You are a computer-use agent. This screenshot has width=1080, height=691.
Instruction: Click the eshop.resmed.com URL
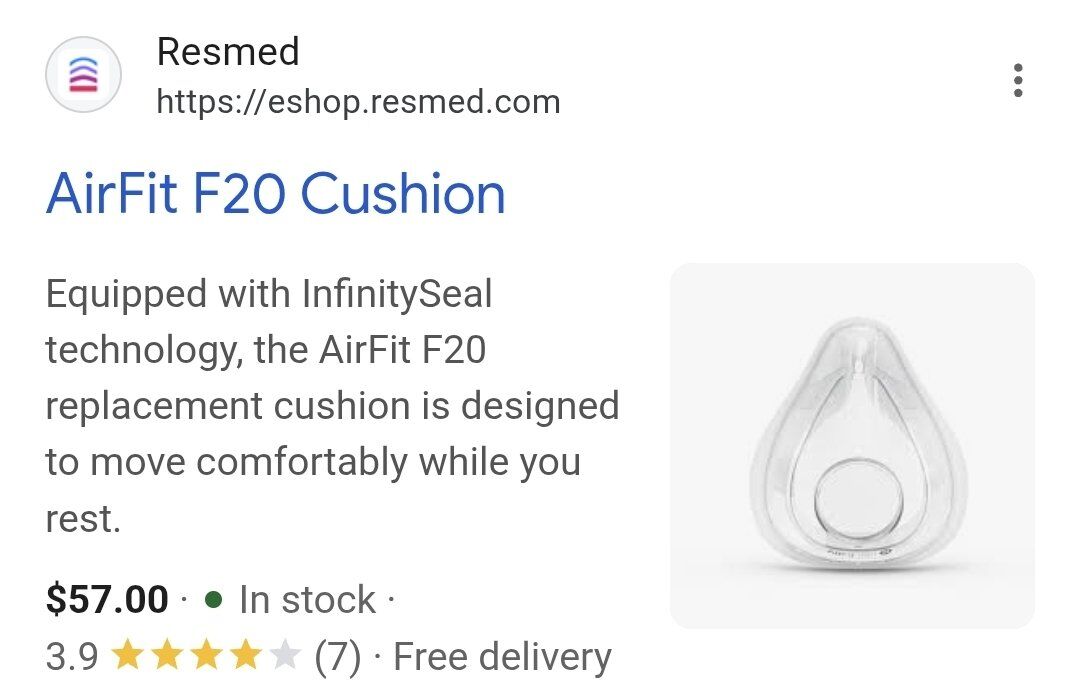(358, 101)
